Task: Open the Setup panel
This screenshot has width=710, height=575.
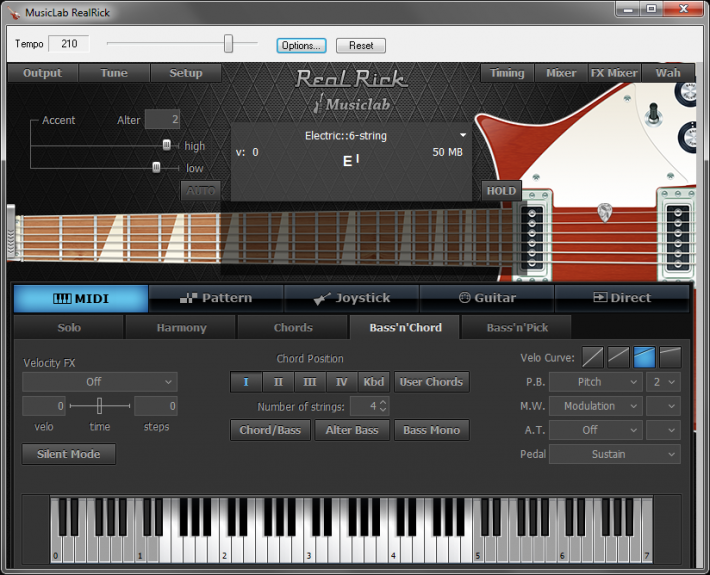Action: (186, 73)
